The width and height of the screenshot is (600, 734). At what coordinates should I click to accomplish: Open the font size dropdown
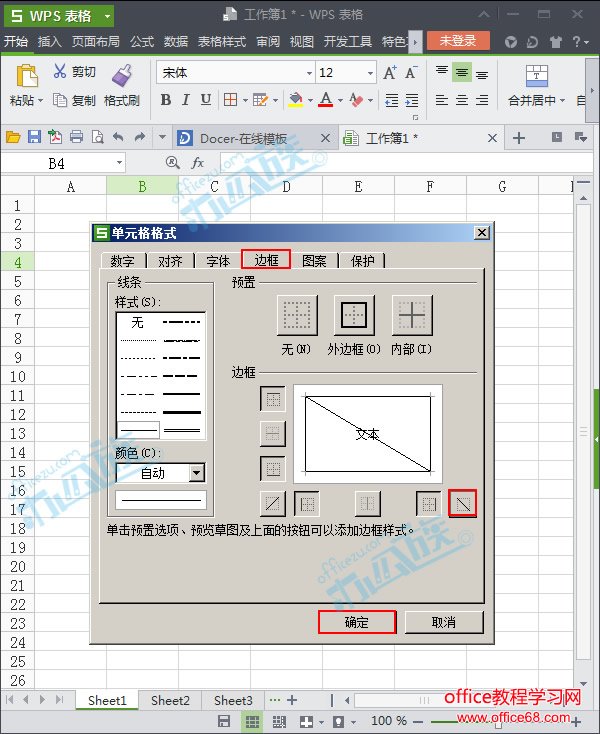point(370,73)
